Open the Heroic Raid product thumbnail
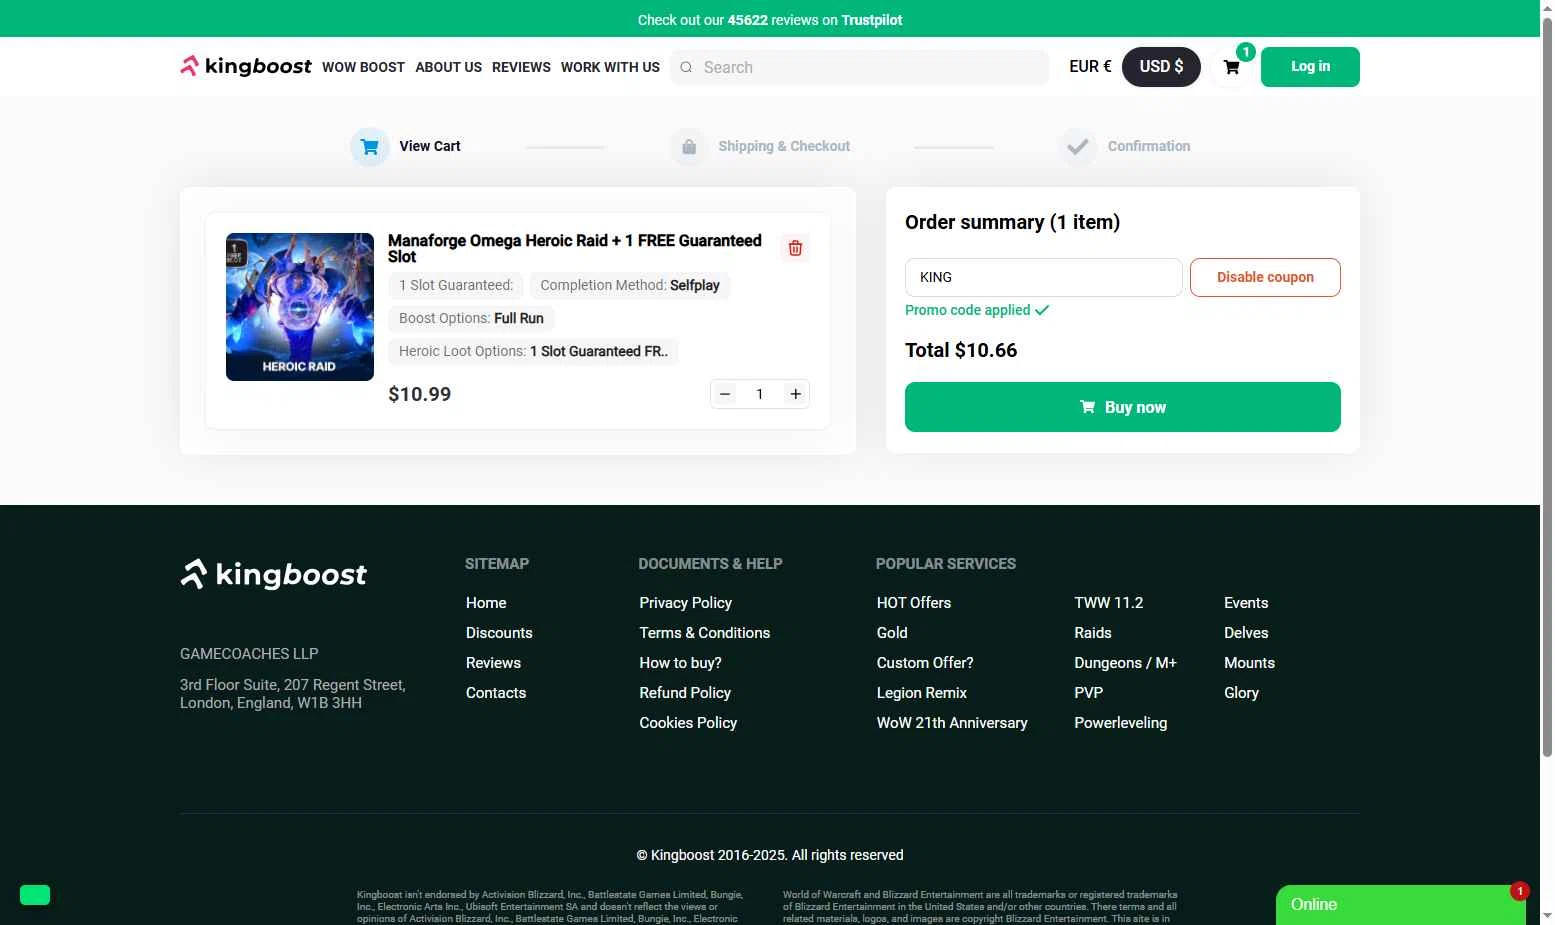This screenshot has width=1555, height=925. point(300,307)
